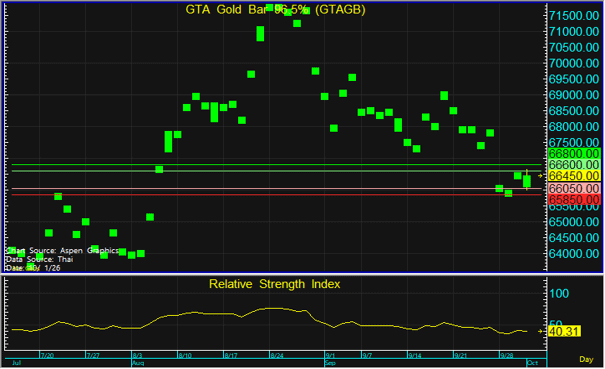Click the 100 label on RSI axis
Screen dimensions: 605x369
559,293
